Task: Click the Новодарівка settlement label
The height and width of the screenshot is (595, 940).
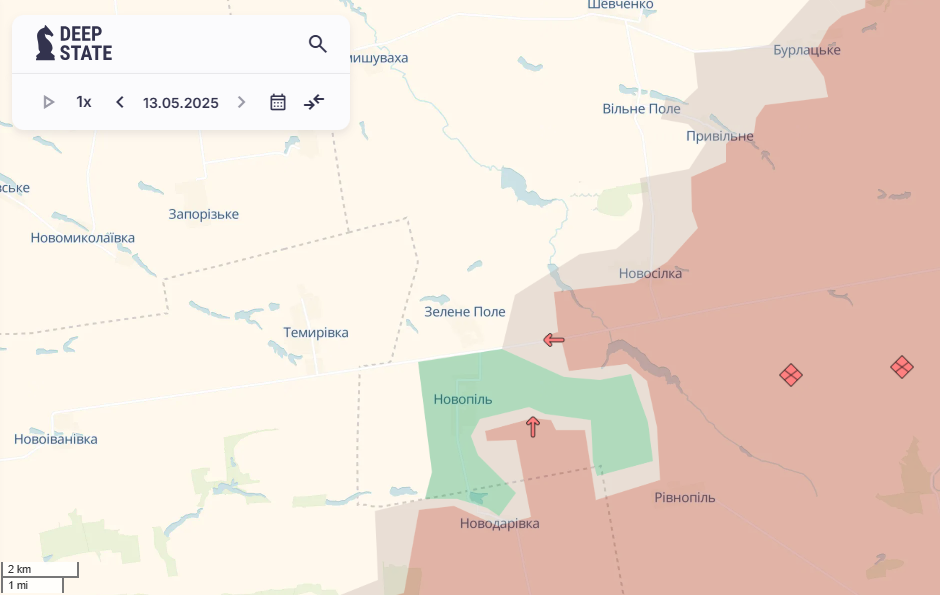Action: pos(499,523)
